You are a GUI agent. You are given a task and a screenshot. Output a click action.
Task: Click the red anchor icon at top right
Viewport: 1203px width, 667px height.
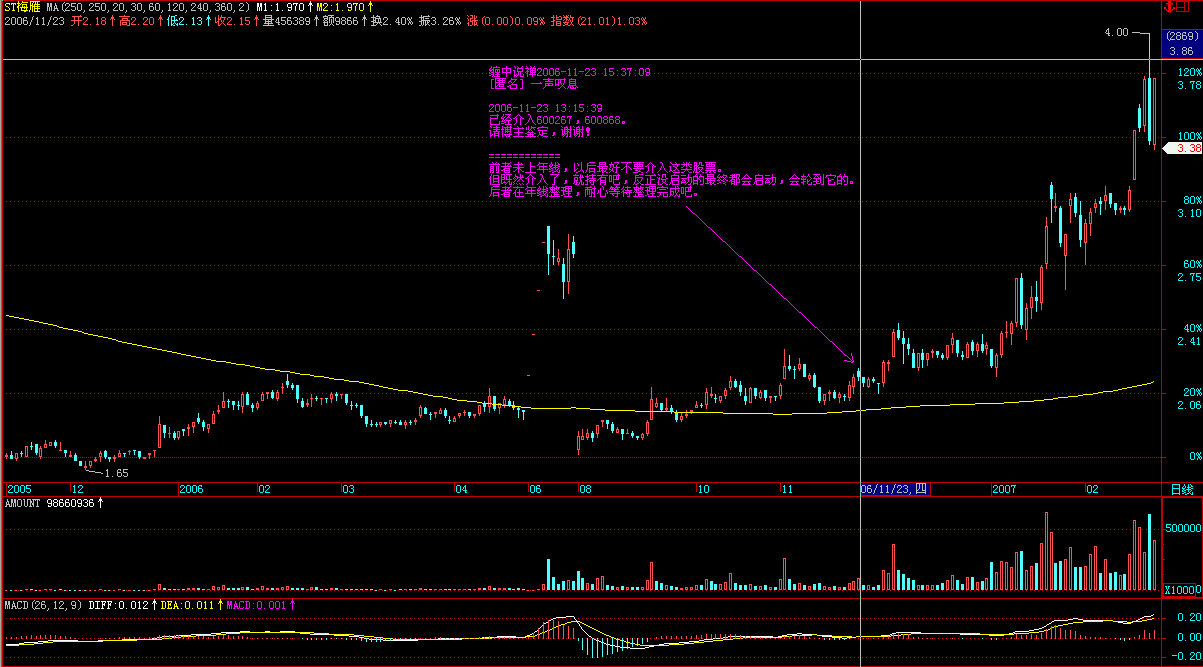click(1168, 7)
